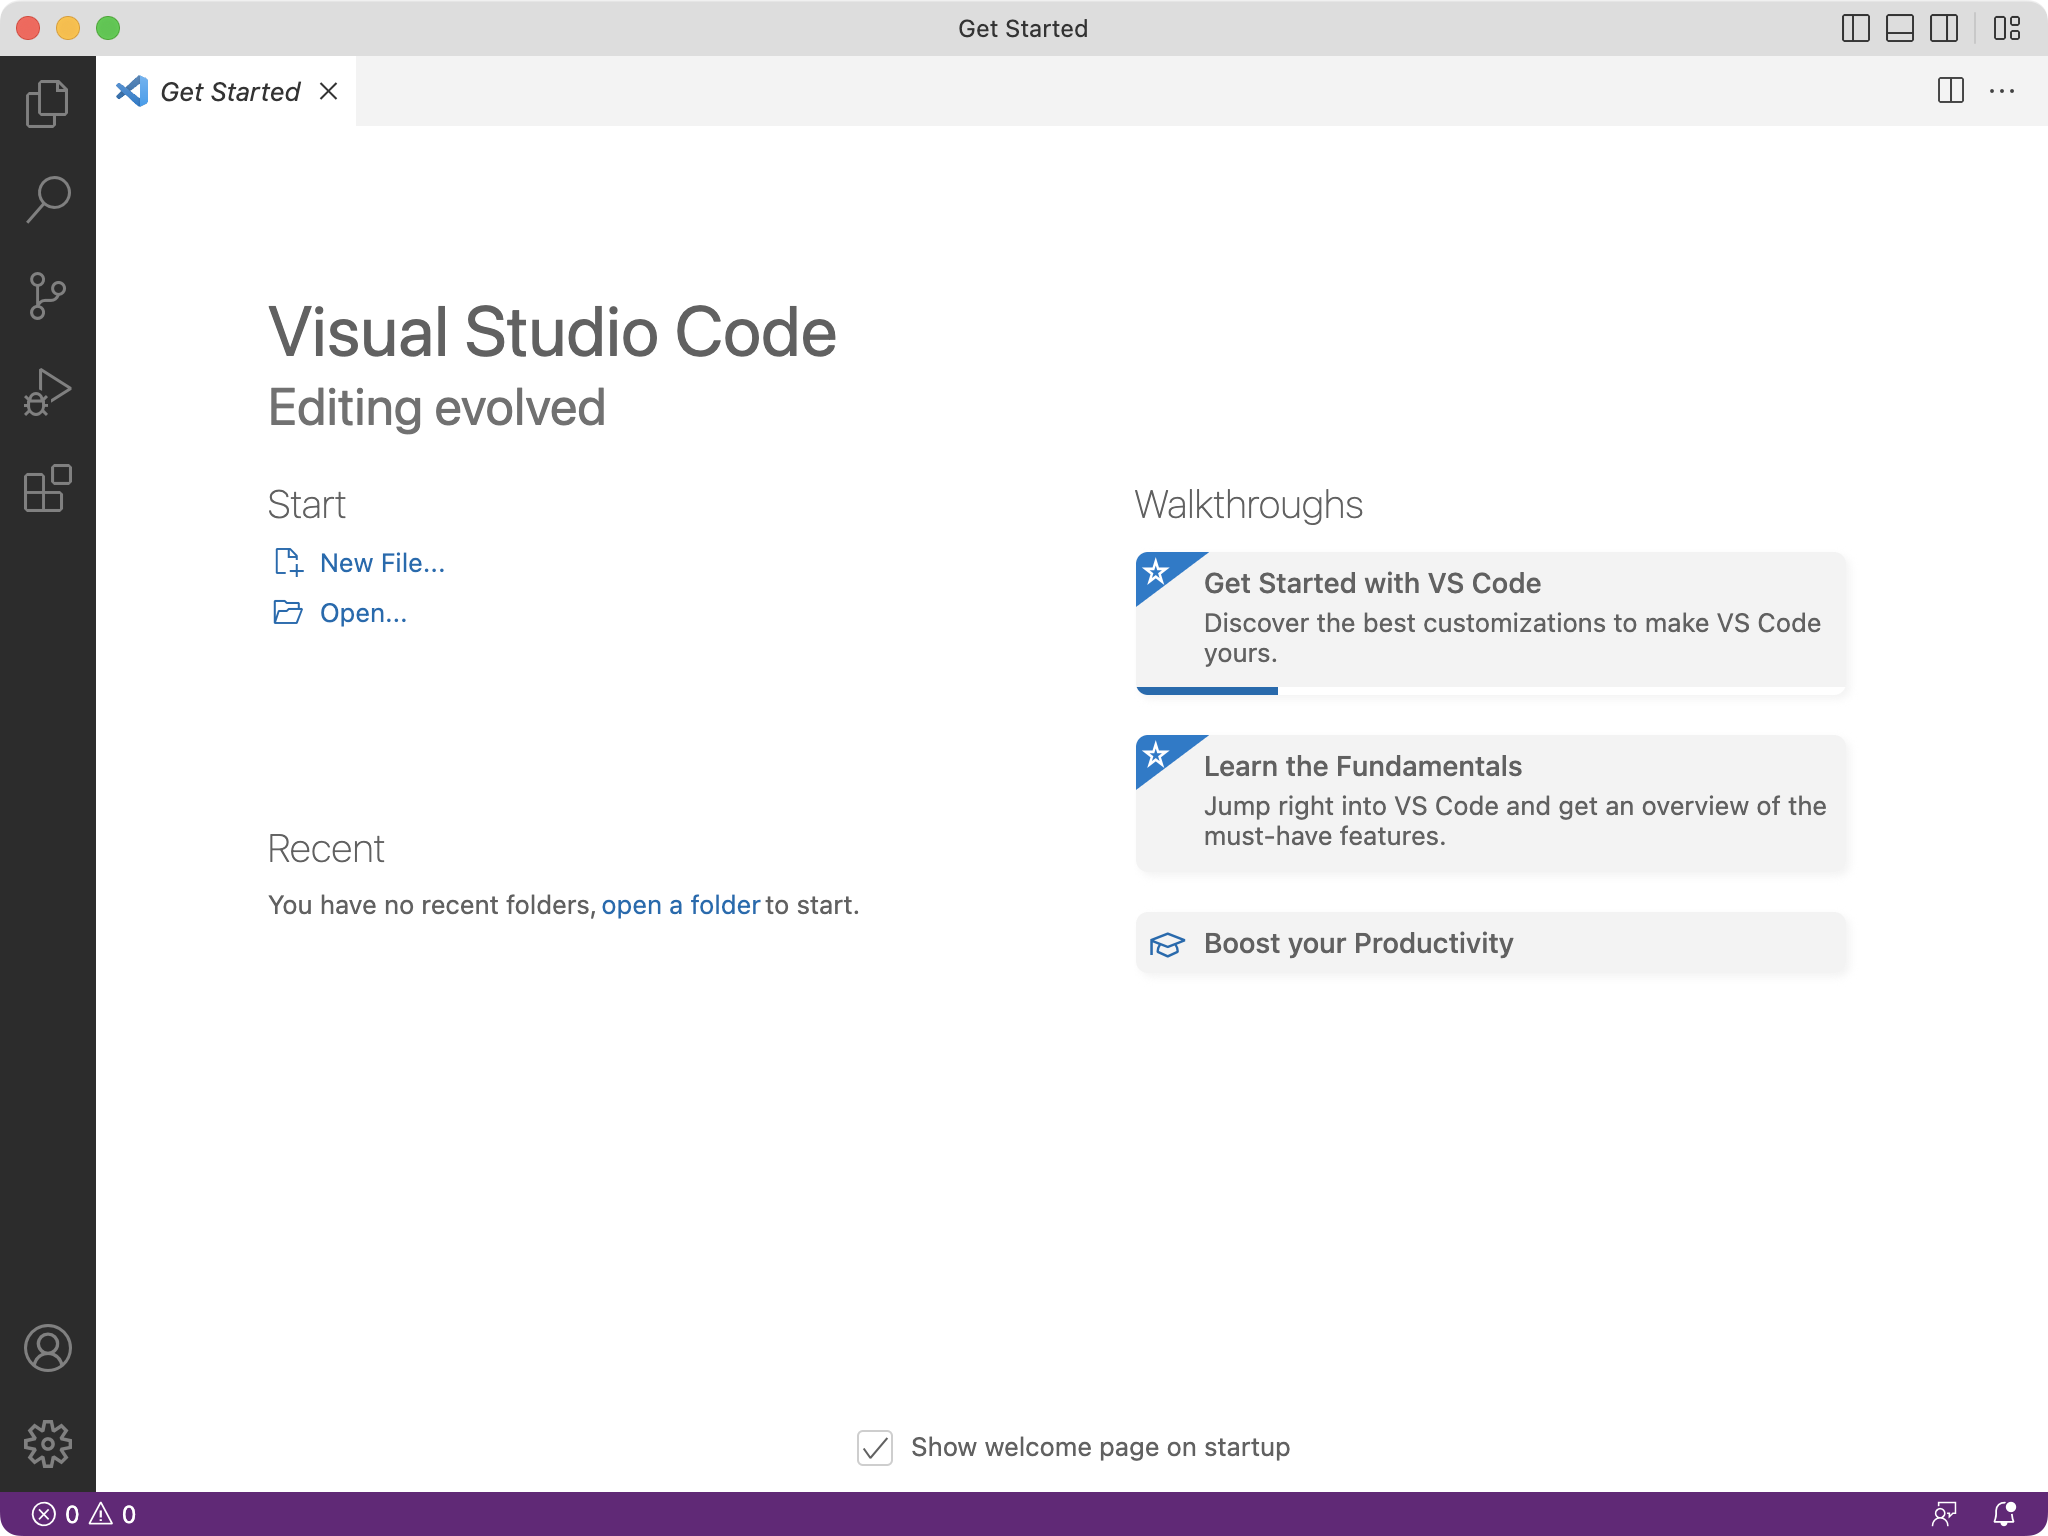
Task: Select the Get Started tab
Action: pyautogui.click(x=229, y=92)
